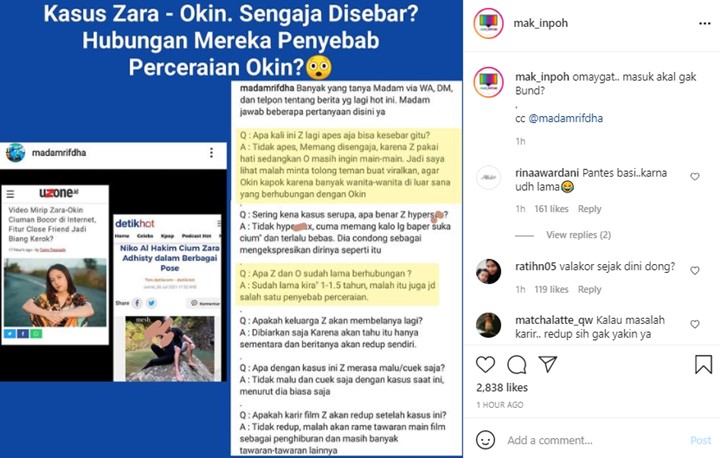Reply to ratihn05's comment
Image resolution: width=720 pixels, height=458 pixels.
click(589, 289)
